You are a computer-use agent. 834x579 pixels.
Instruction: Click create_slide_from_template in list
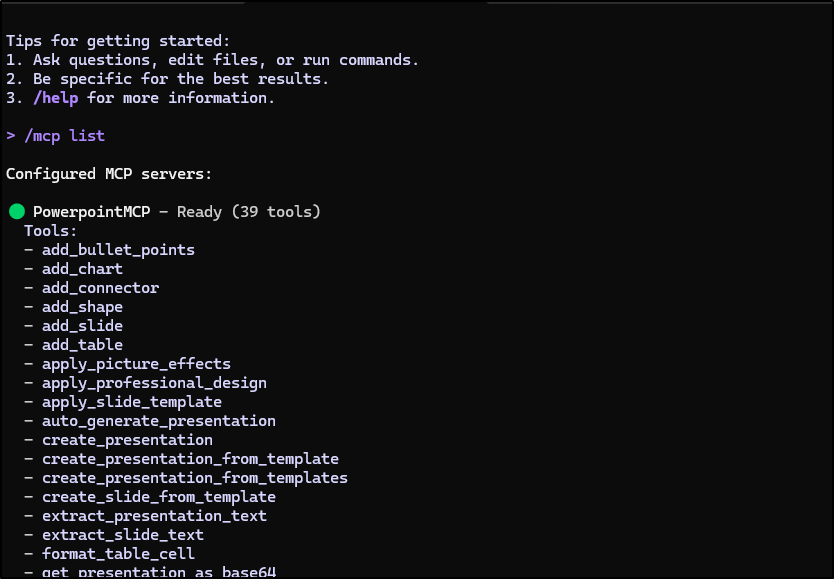click(158, 497)
